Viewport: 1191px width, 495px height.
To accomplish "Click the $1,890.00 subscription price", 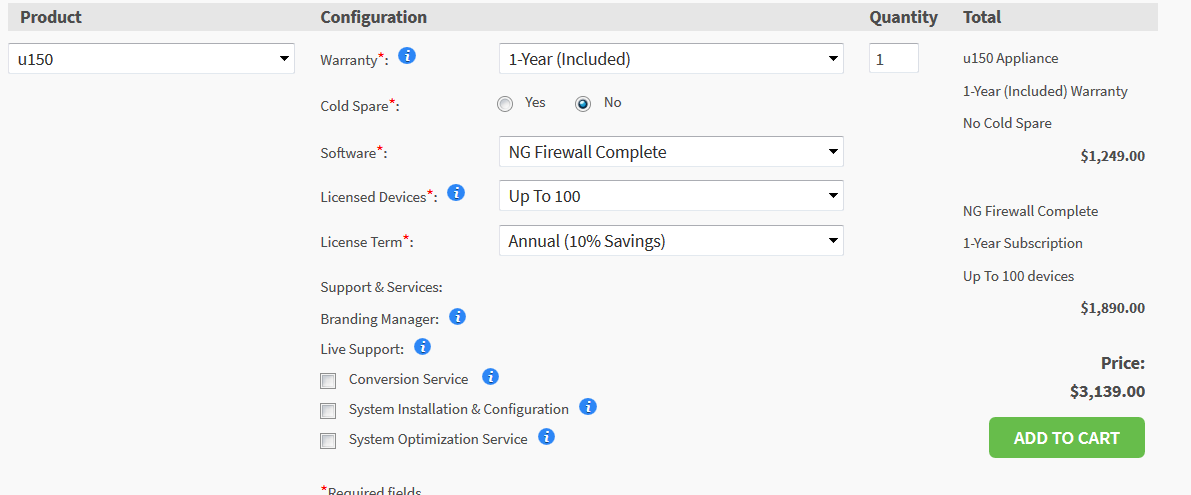I will pos(1113,308).
